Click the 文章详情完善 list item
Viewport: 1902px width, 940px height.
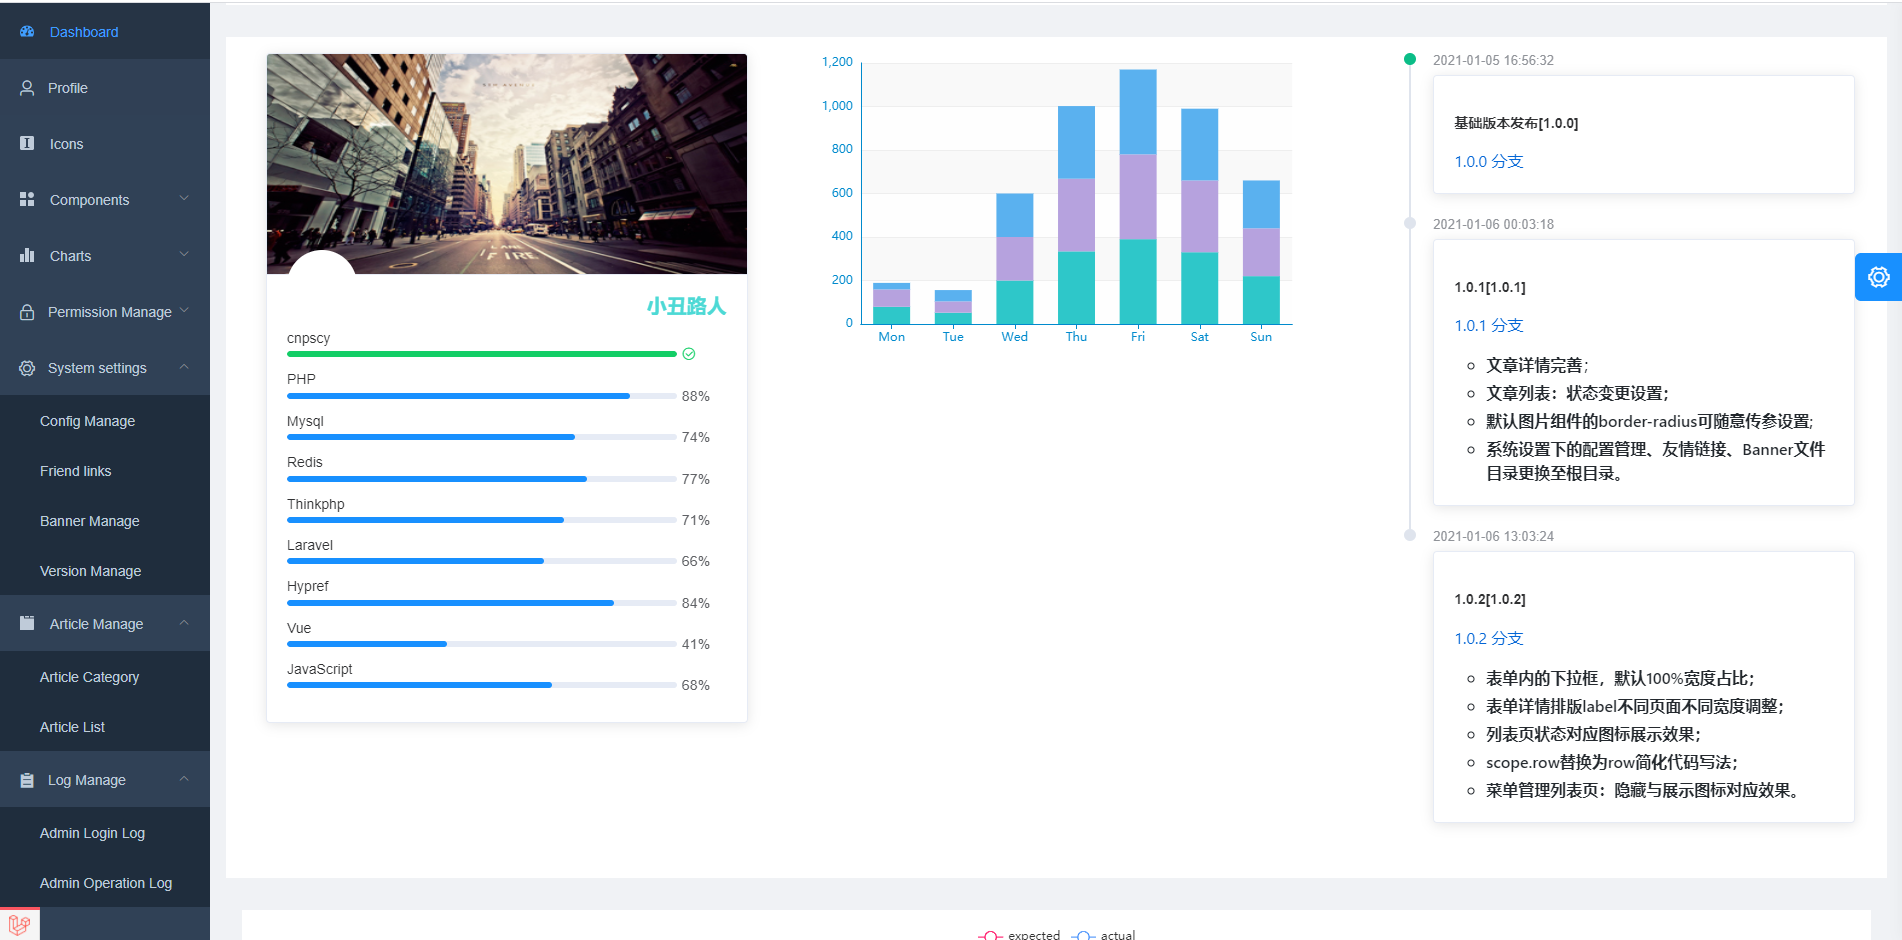(1537, 365)
